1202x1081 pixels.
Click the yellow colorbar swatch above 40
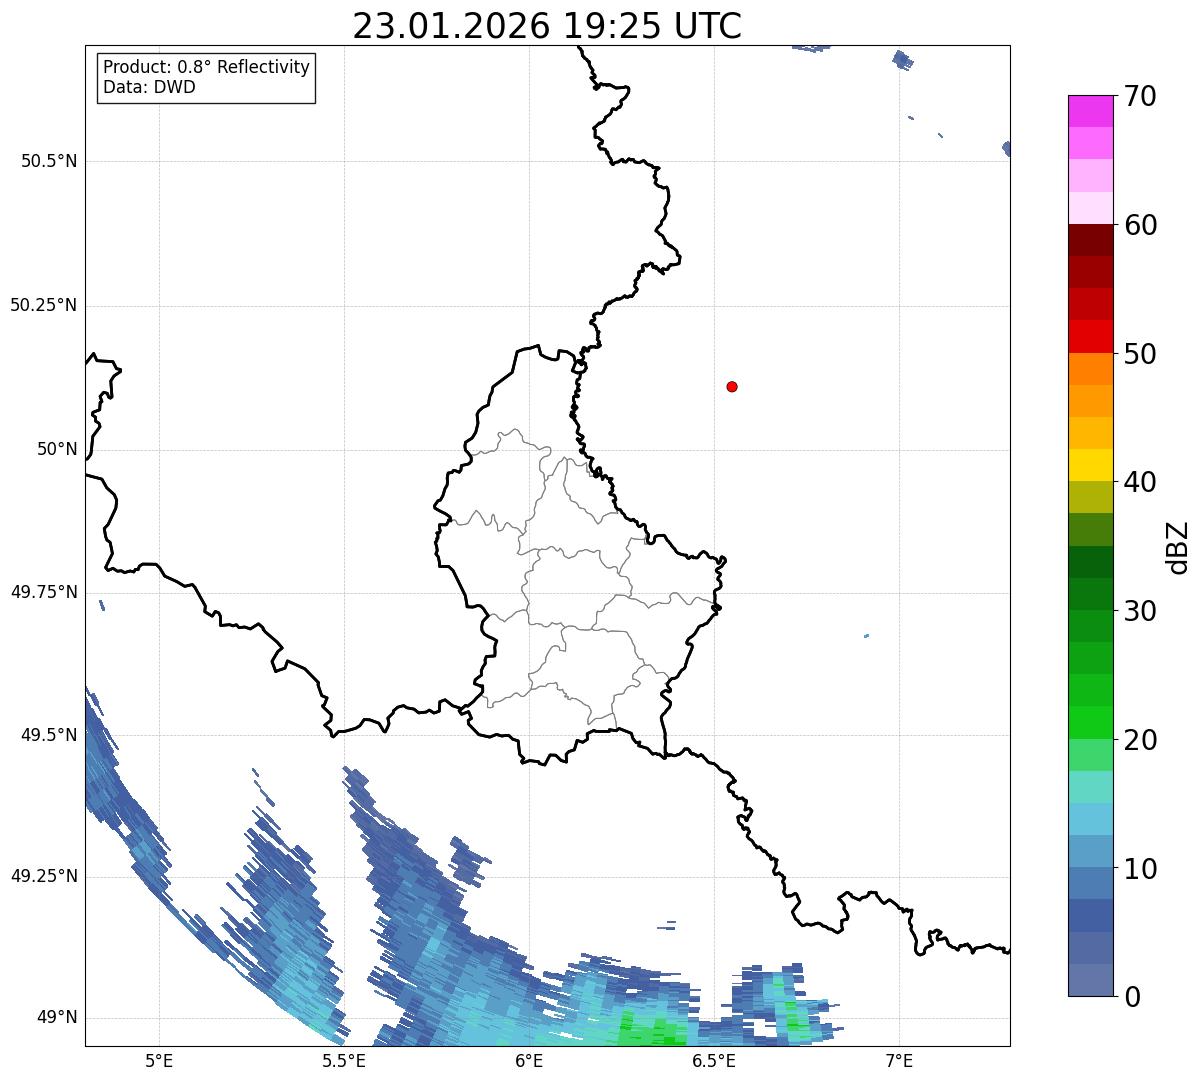(x=1090, y=465)
